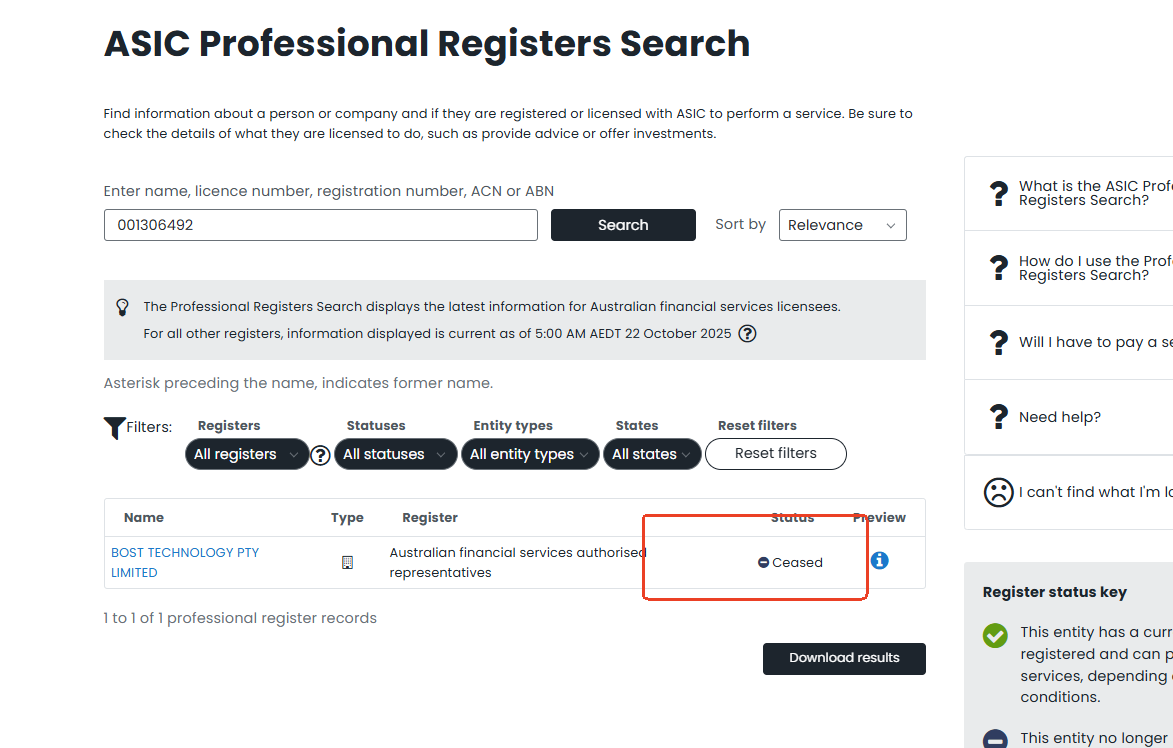Click the lightbulb tip icon
Image resolution: width=1173 pixels, height=748 pixels.
click(123, 306)
